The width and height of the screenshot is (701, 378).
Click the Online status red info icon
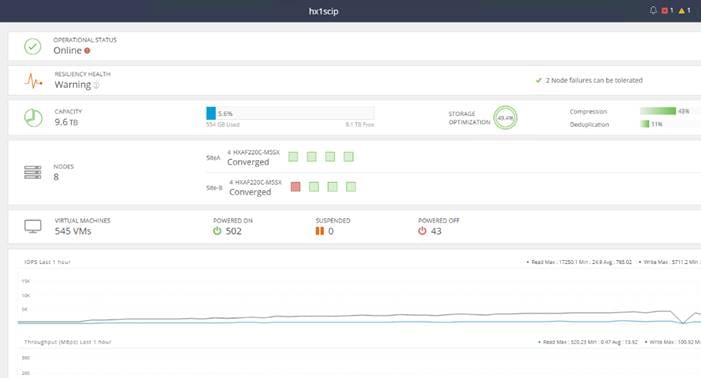(x=87, y=51)
